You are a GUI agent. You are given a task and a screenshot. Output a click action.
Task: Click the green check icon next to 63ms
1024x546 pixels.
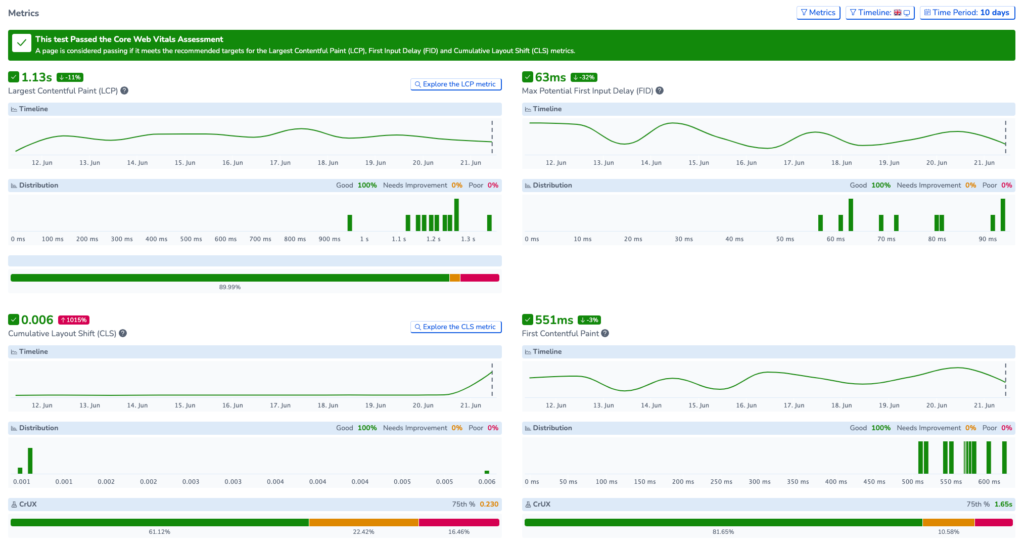point(527,77)
